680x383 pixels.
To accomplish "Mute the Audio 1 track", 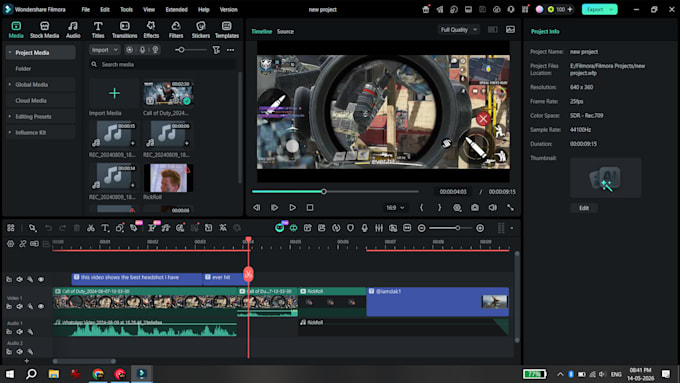I will 20,332.
